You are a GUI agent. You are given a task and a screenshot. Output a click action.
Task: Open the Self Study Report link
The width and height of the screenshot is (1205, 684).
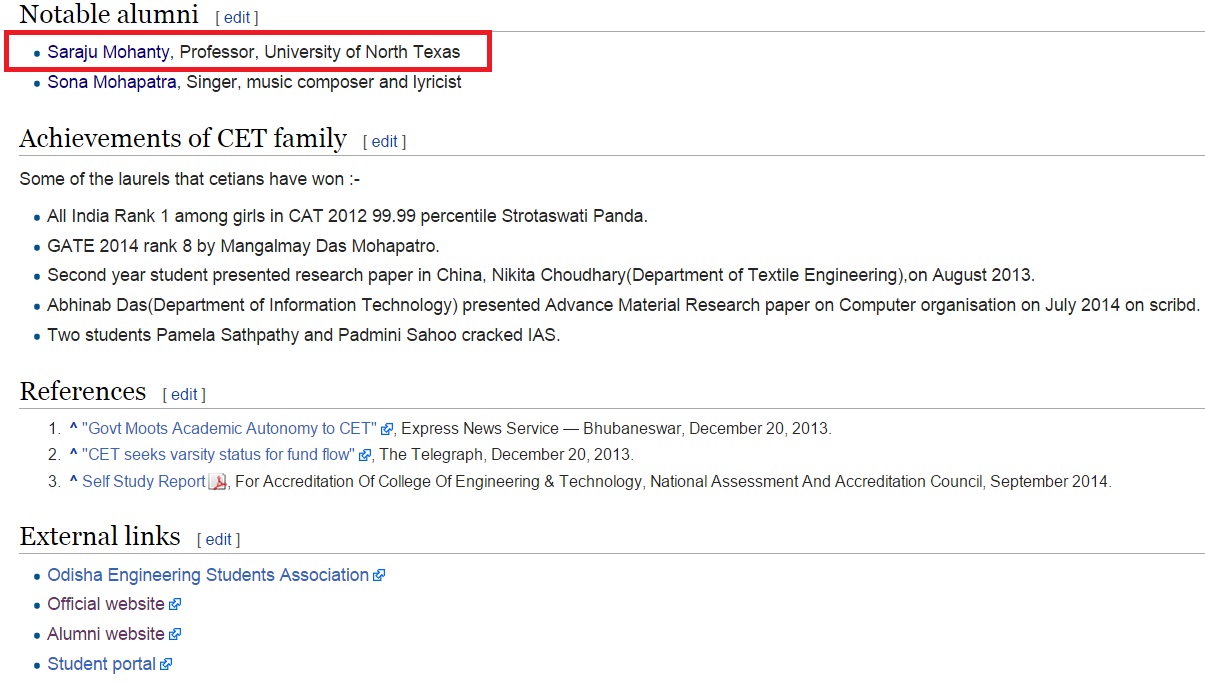tap(144, 481)
